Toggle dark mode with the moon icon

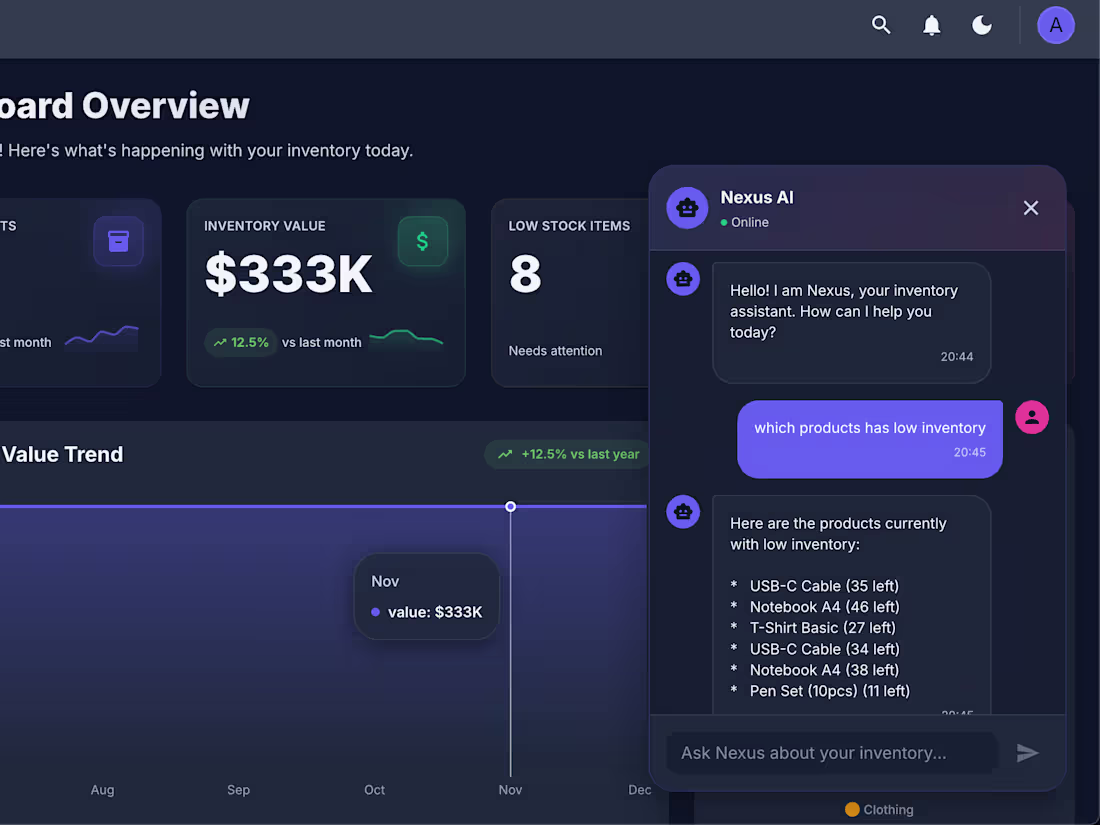[x=981, y=25]
